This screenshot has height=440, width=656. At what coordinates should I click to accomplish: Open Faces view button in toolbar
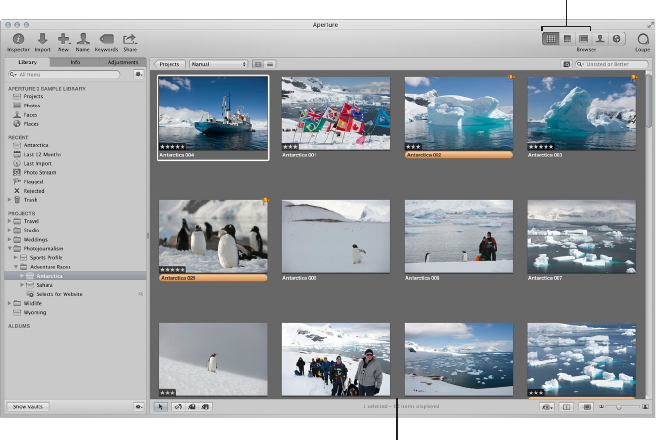point(600,38)
